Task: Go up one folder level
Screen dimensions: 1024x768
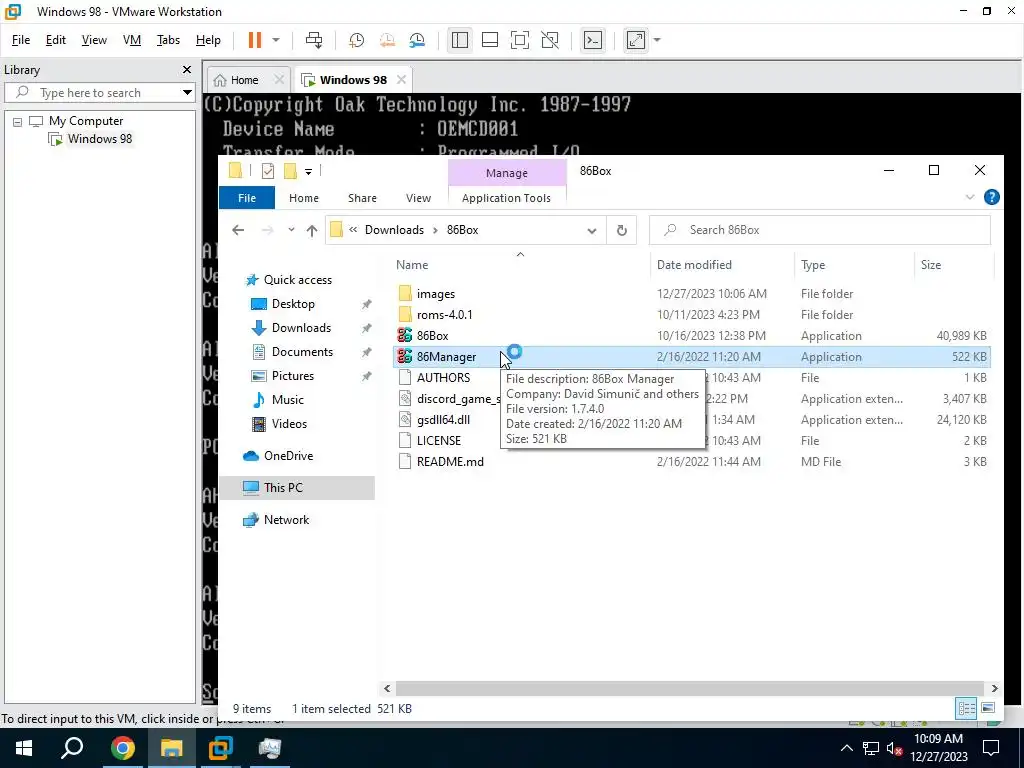Action: [x=312, y=230]
